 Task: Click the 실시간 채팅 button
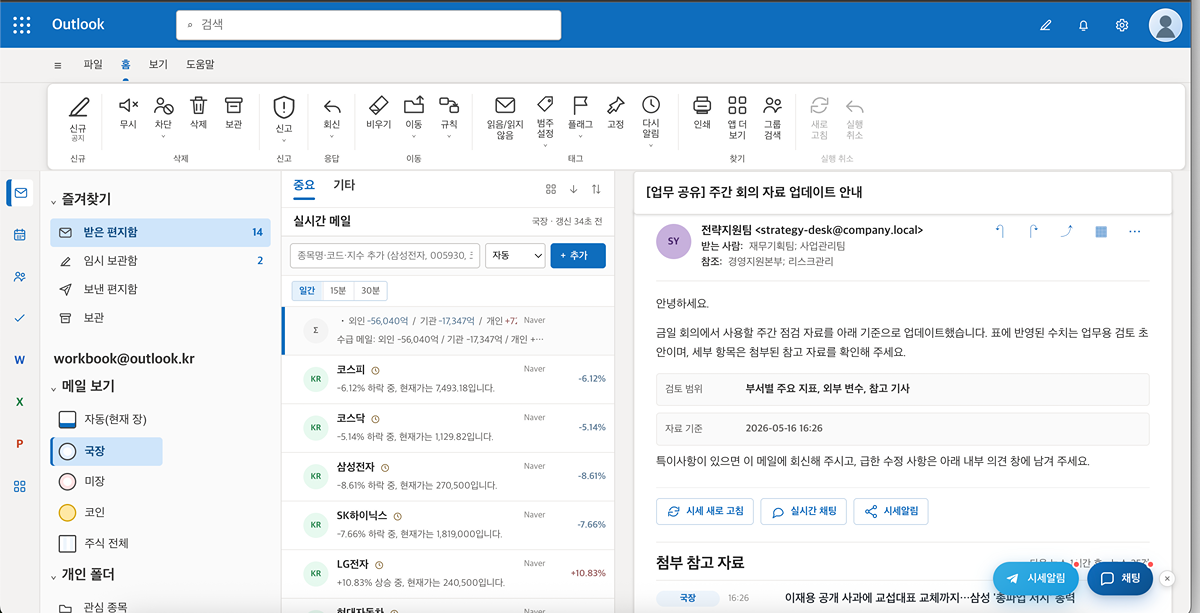804,511
